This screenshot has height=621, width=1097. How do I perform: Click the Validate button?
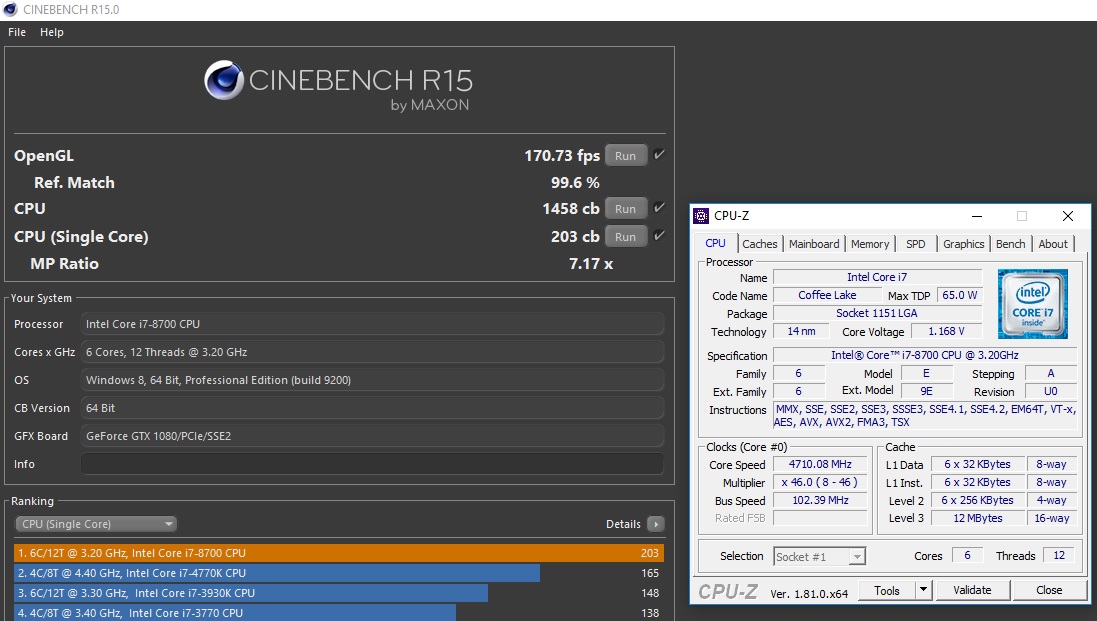972,590
